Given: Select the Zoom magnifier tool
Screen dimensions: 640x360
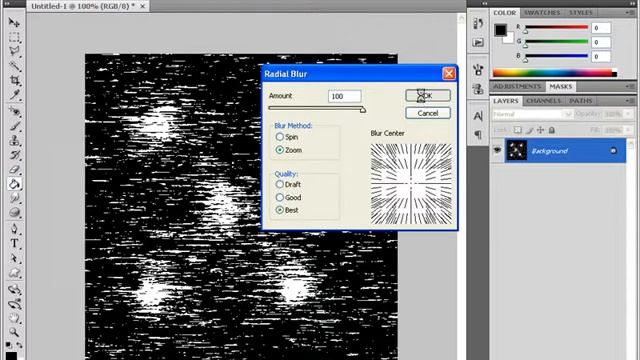Looking at the screenshot, I should coord(14,332).
